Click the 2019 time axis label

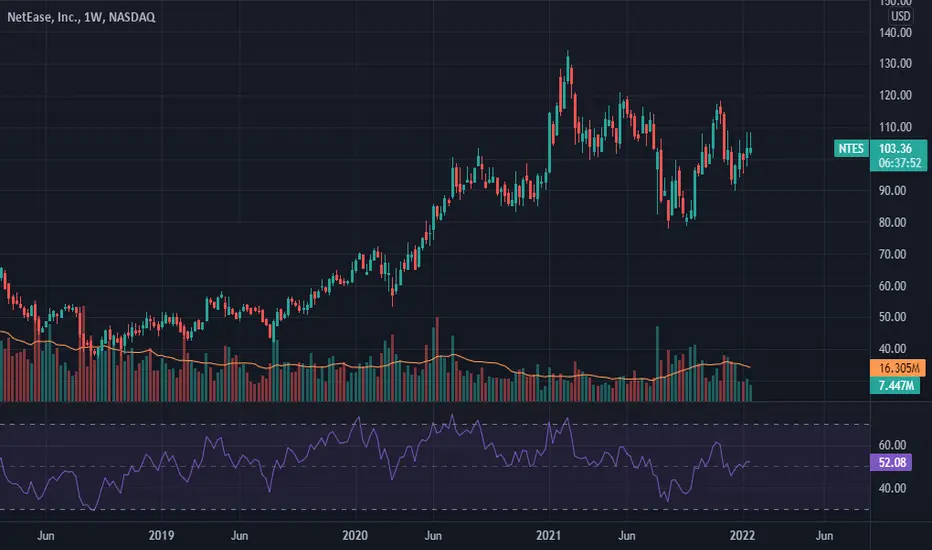click(161, 536)
